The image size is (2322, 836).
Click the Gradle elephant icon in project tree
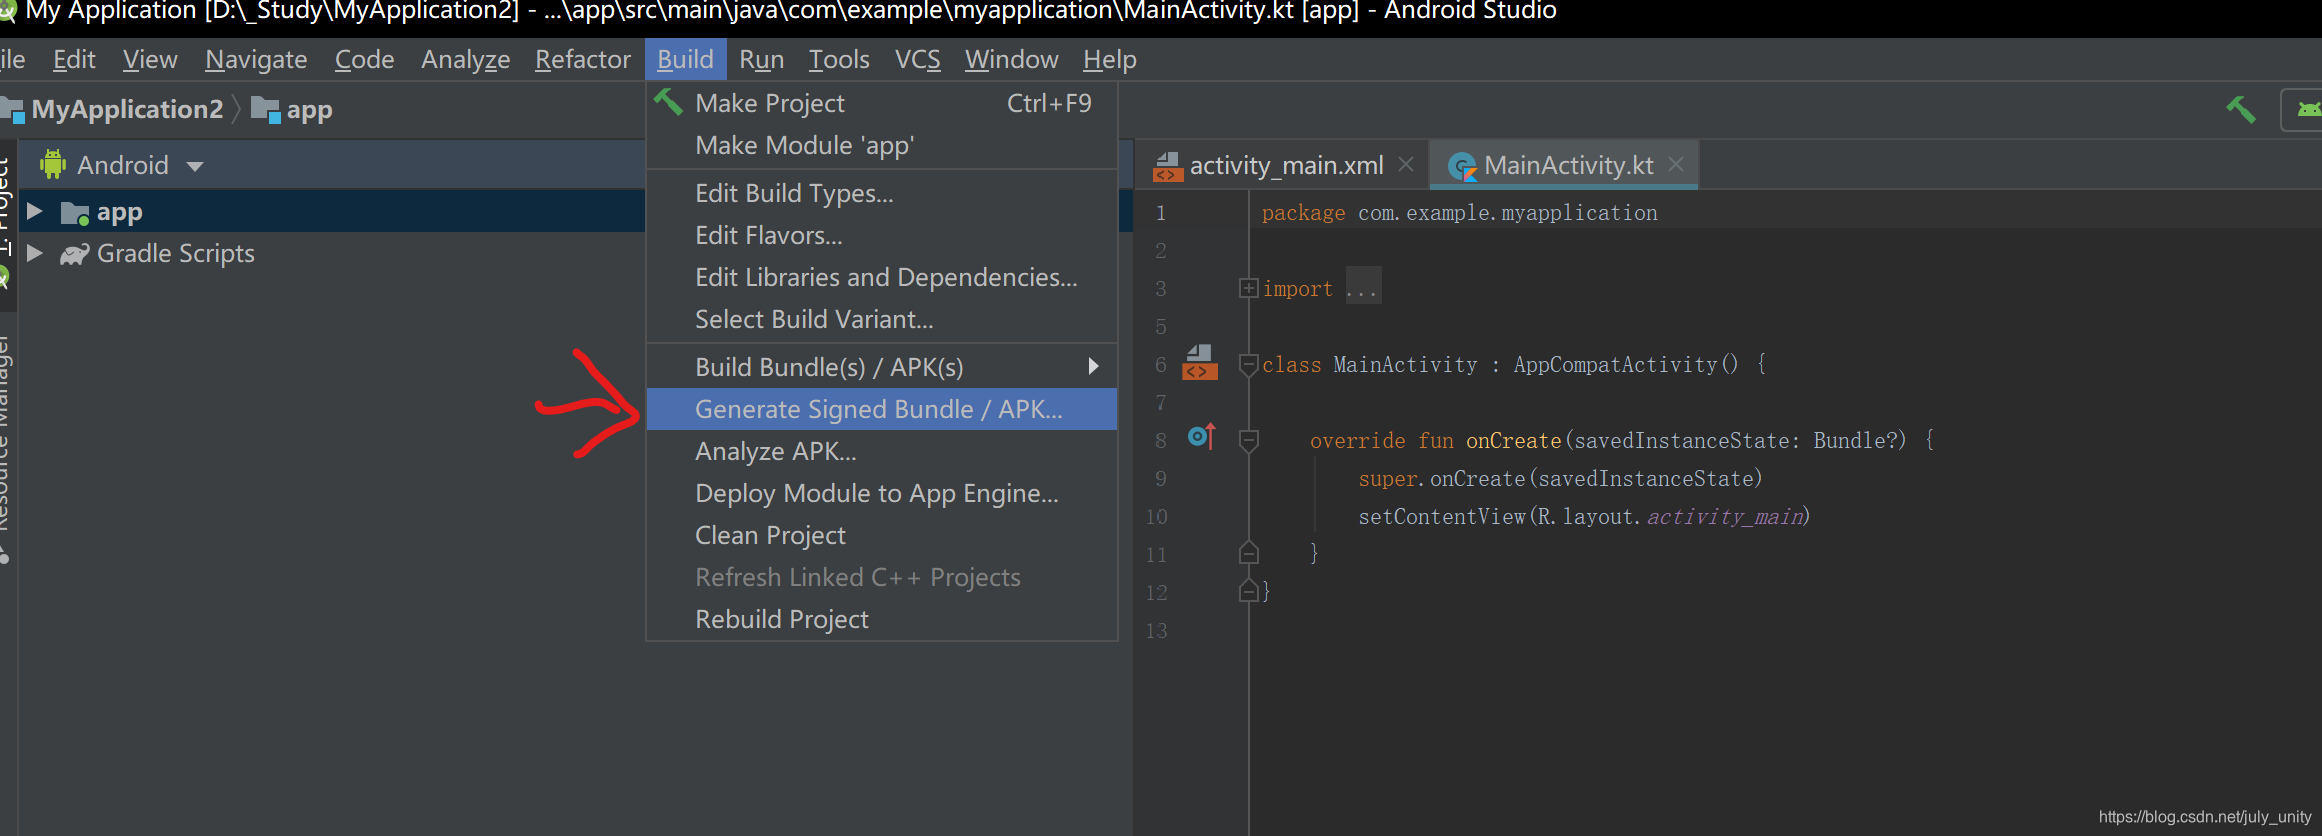pyautogui.click(x=74, y=254)
